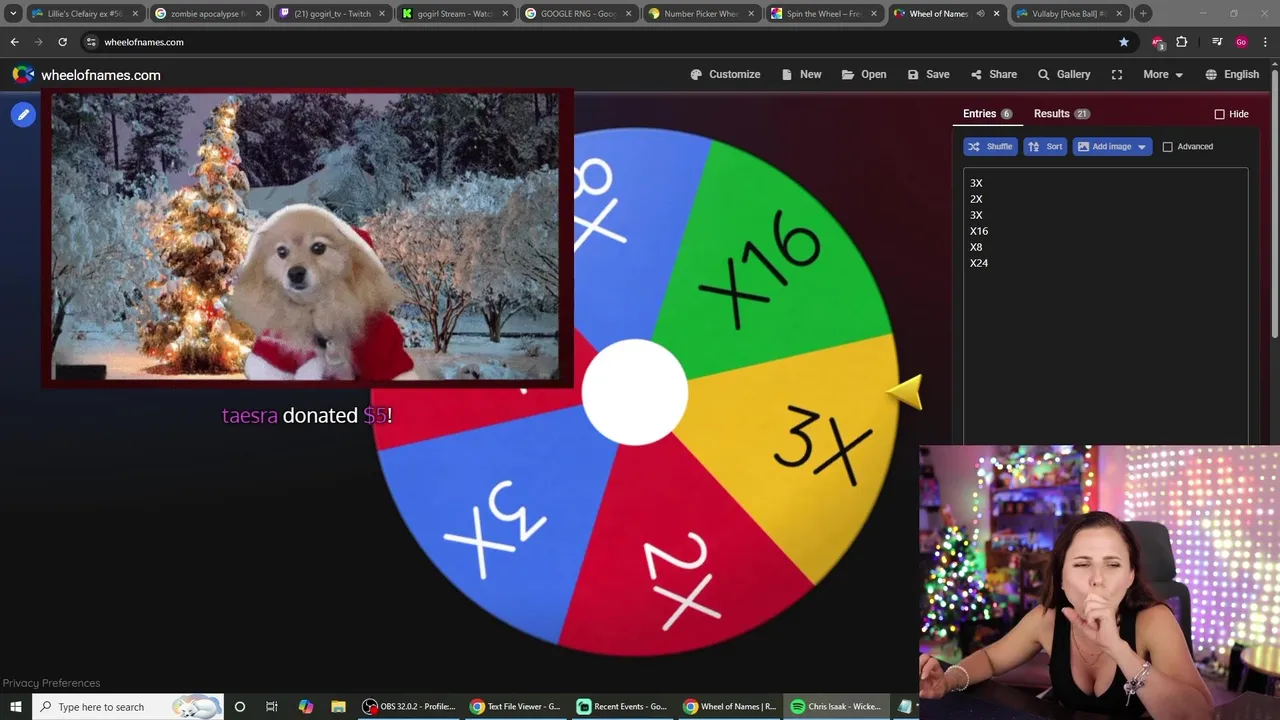Open the Chrome profile avatar

(x=1241, y=42)
